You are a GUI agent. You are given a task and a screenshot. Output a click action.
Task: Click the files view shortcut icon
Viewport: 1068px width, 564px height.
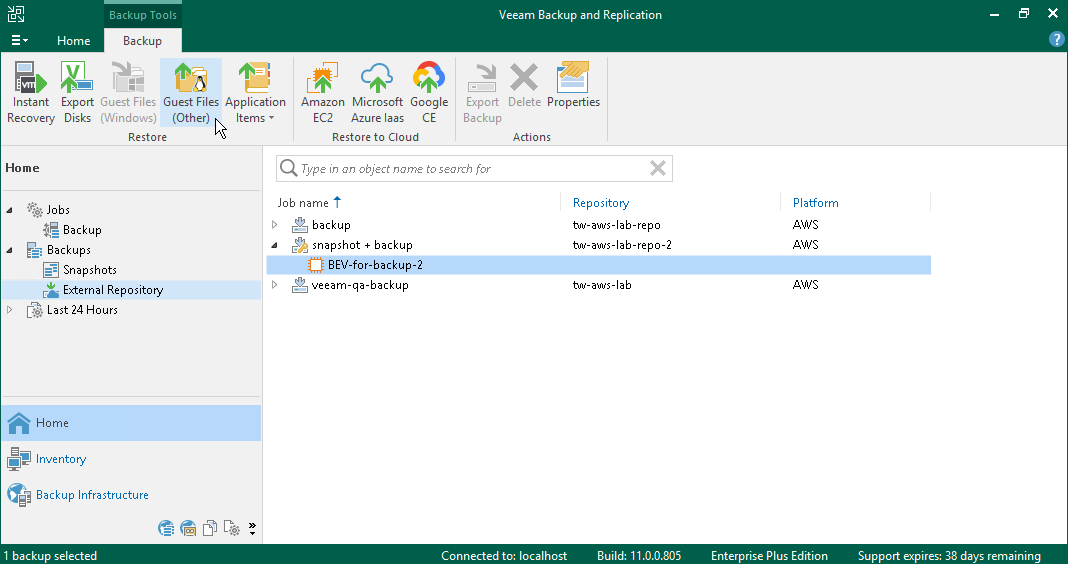[210, 528]
